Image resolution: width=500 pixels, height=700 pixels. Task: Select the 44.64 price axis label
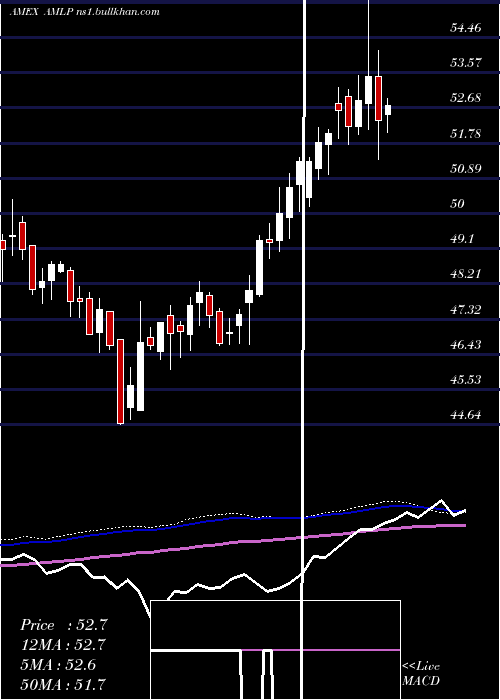[466, 415]
